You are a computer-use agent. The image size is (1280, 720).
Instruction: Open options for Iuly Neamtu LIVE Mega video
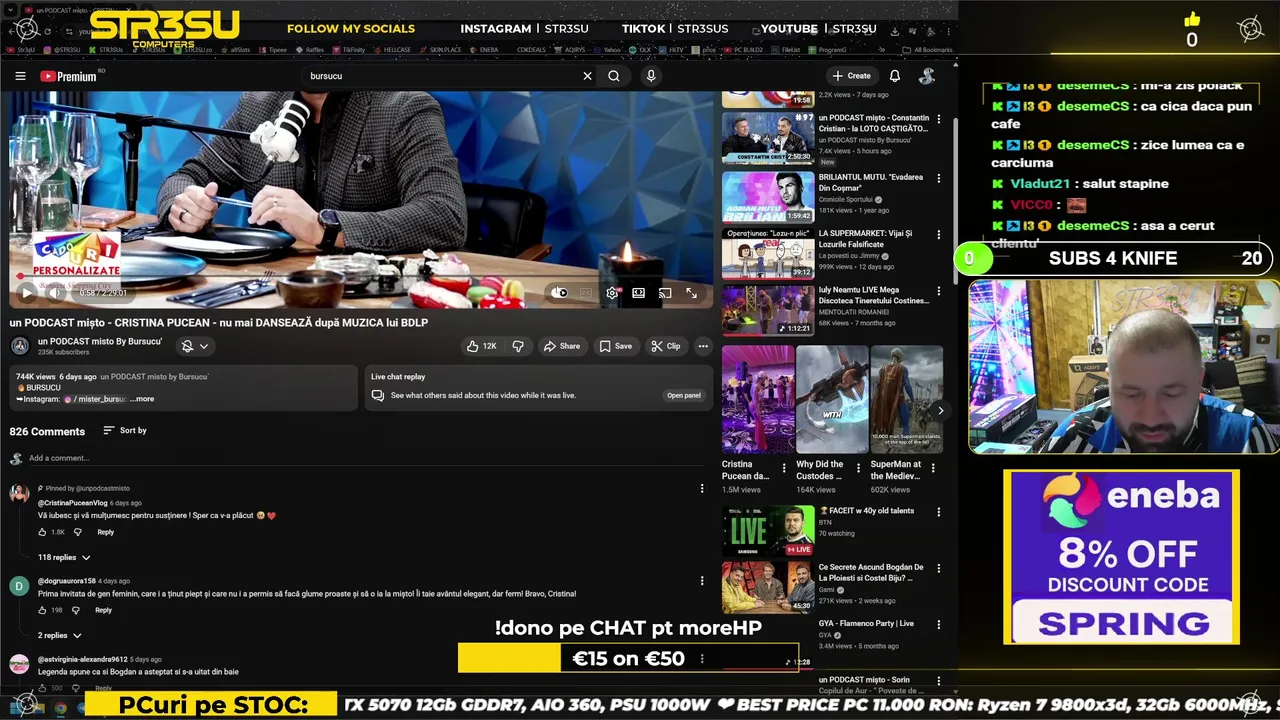pyautogui.click(x=938, y=291)
